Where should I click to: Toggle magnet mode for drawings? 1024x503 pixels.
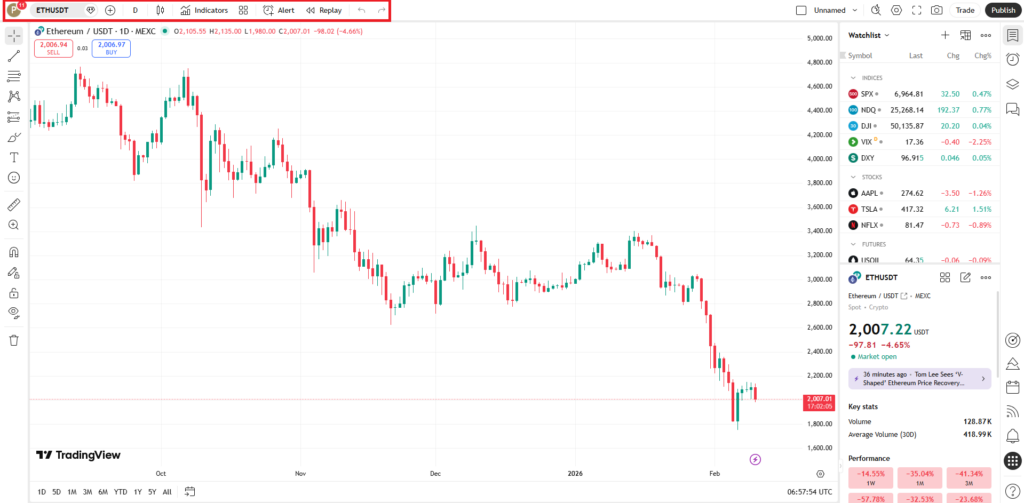tap(14, 252)
